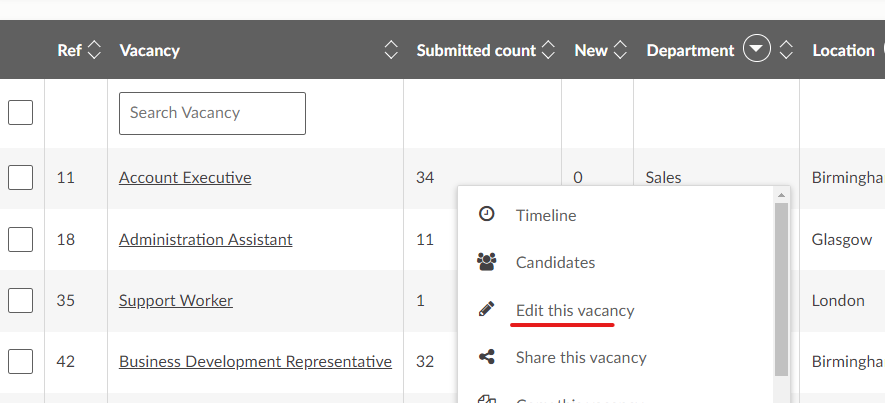Image resolution: width=885 pixels, height=403 pixels.
Task: Click the context menu scrollbar
Action: (781, 290)
